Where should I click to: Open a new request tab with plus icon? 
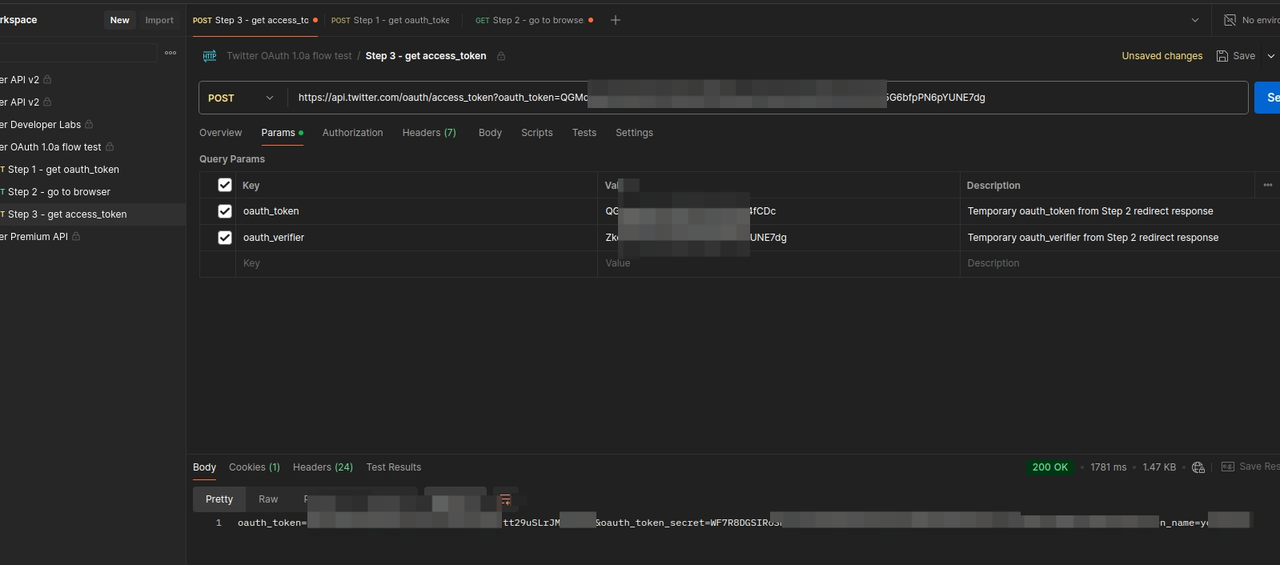click(615, 20)
